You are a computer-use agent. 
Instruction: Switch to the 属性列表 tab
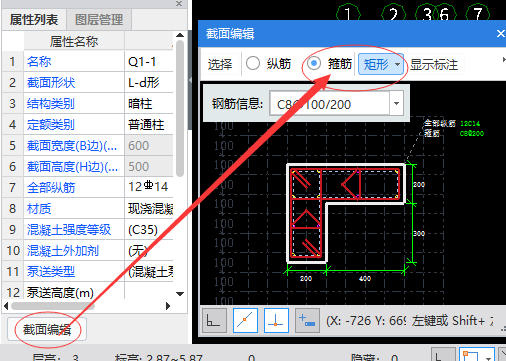pos(34,20)
